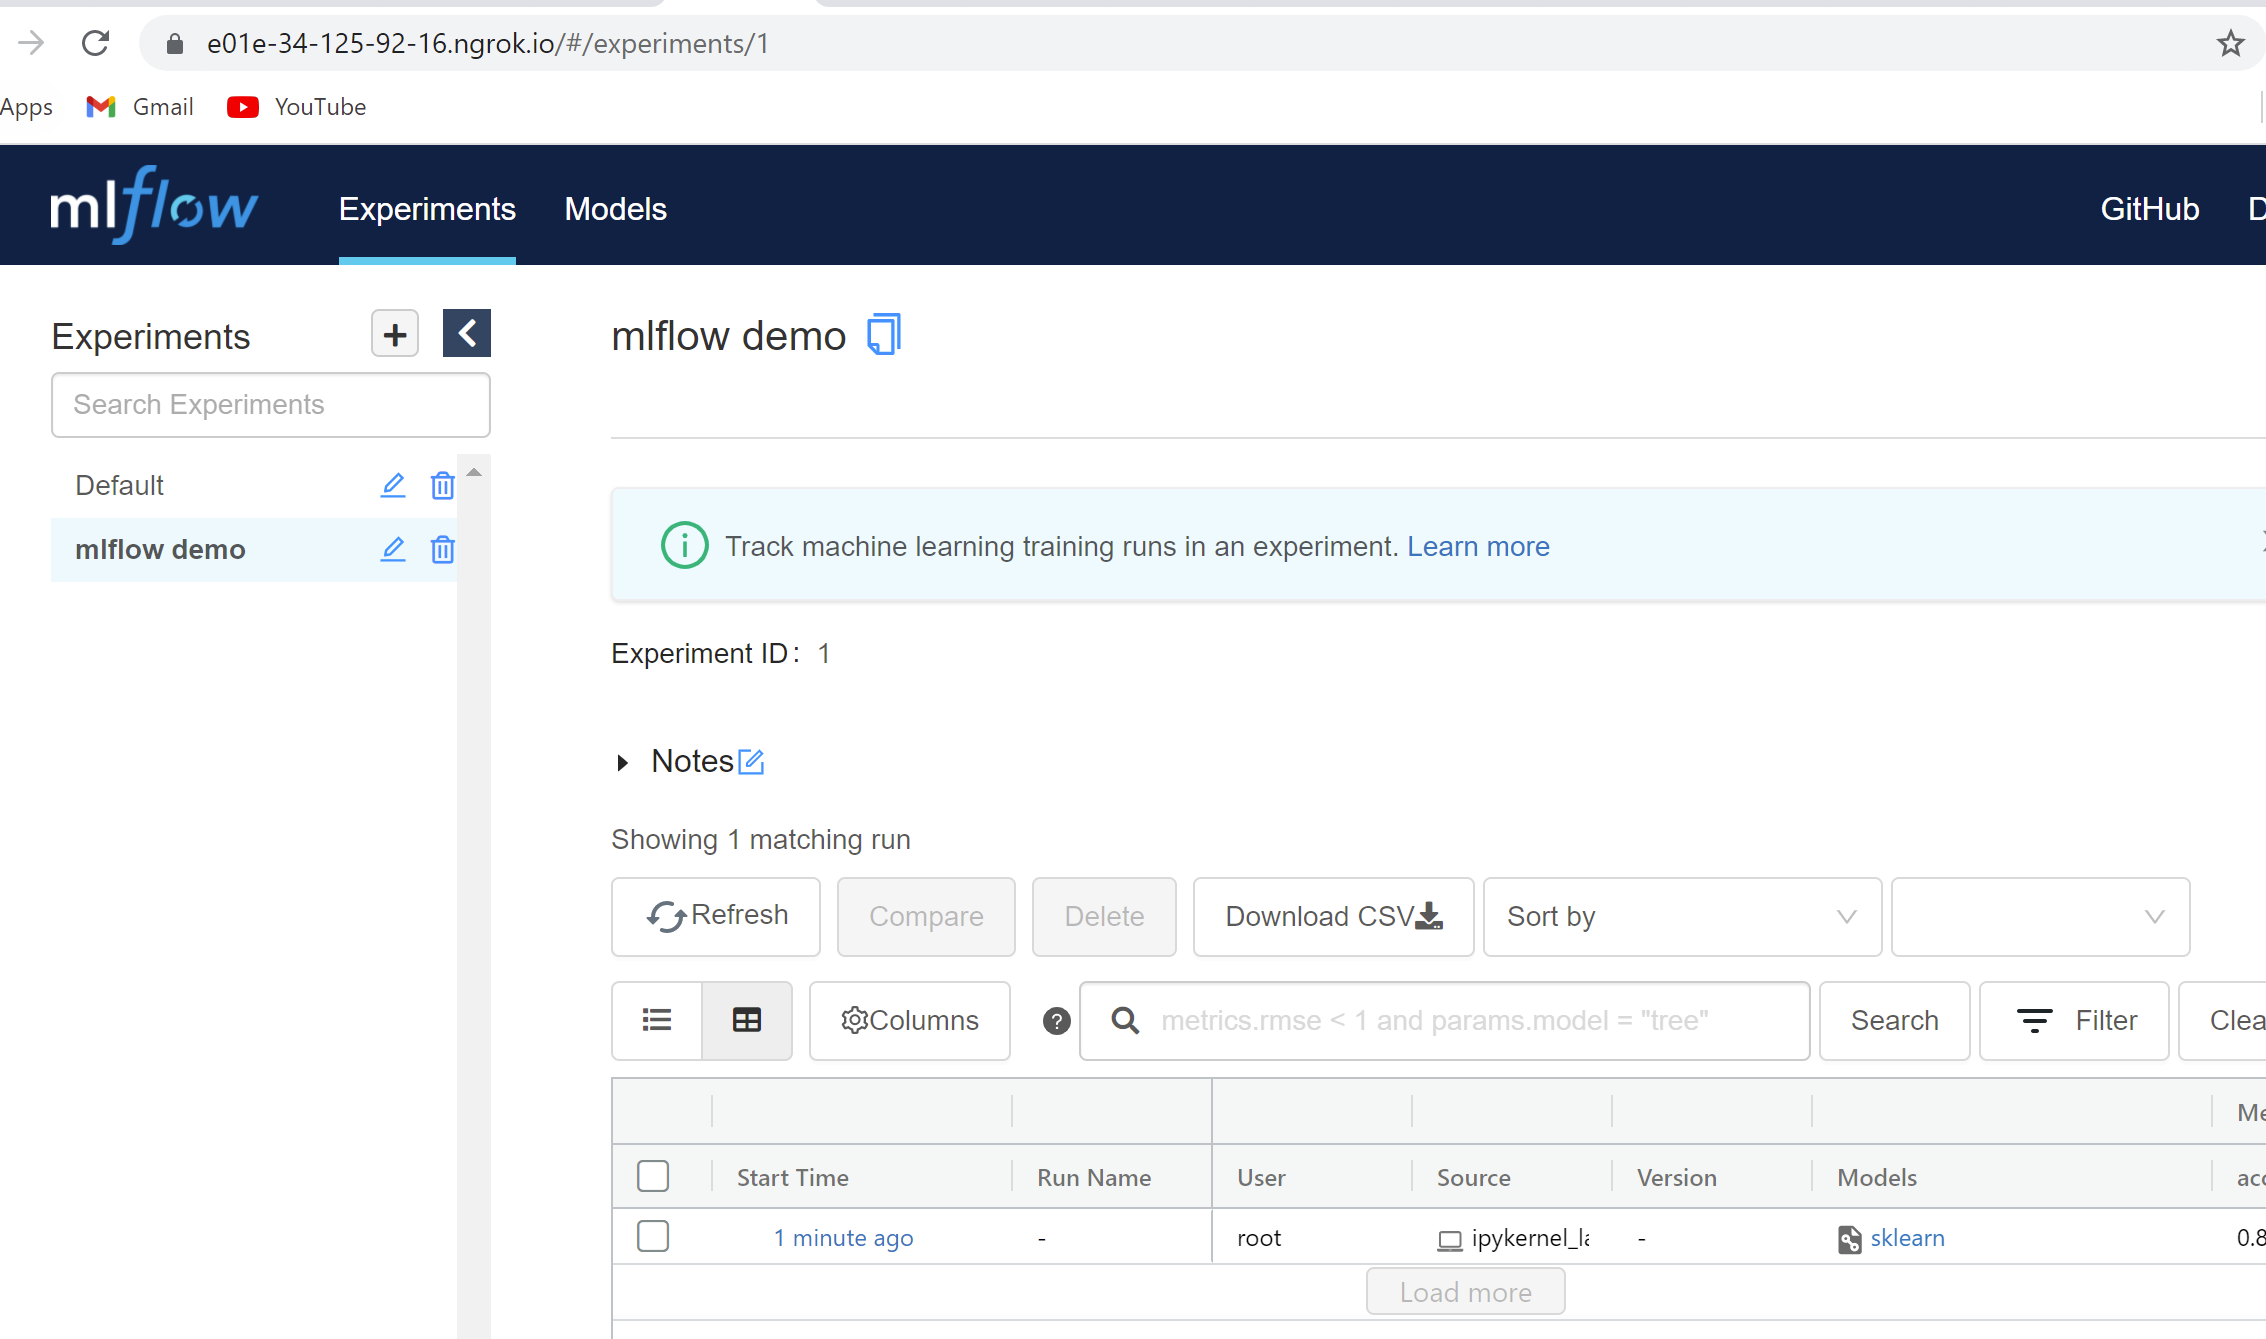Click the browser forward arrow

click(x=31, y=43)
